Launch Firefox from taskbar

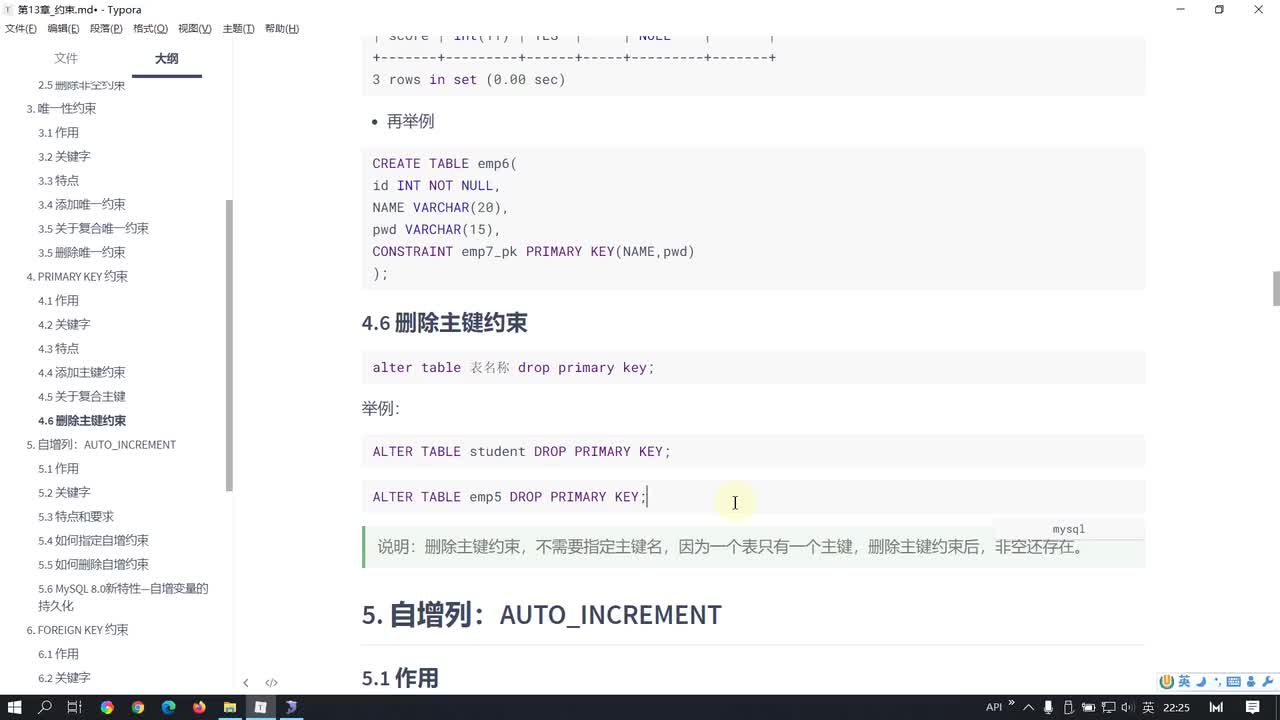click(x=199, y=707)
